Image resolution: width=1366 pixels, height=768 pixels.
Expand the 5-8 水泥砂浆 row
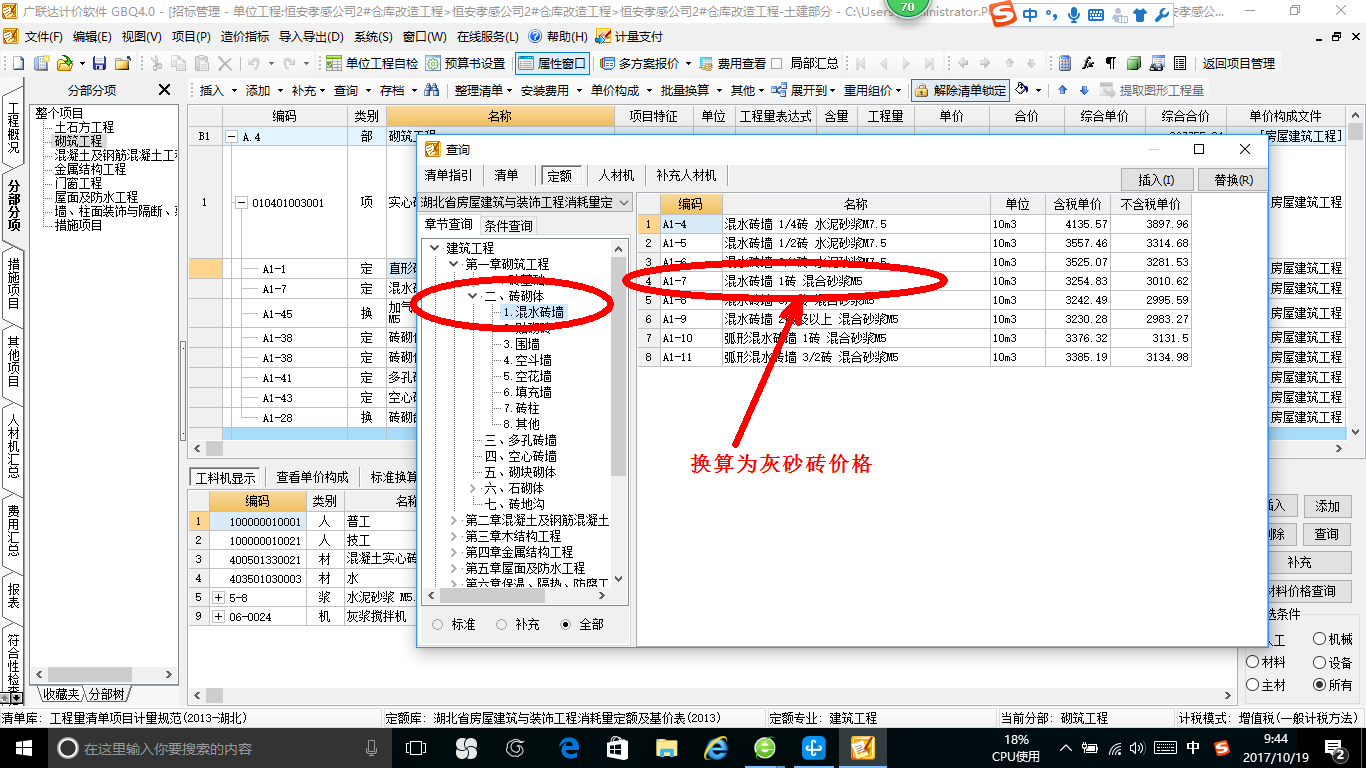(x=218, y=597)
